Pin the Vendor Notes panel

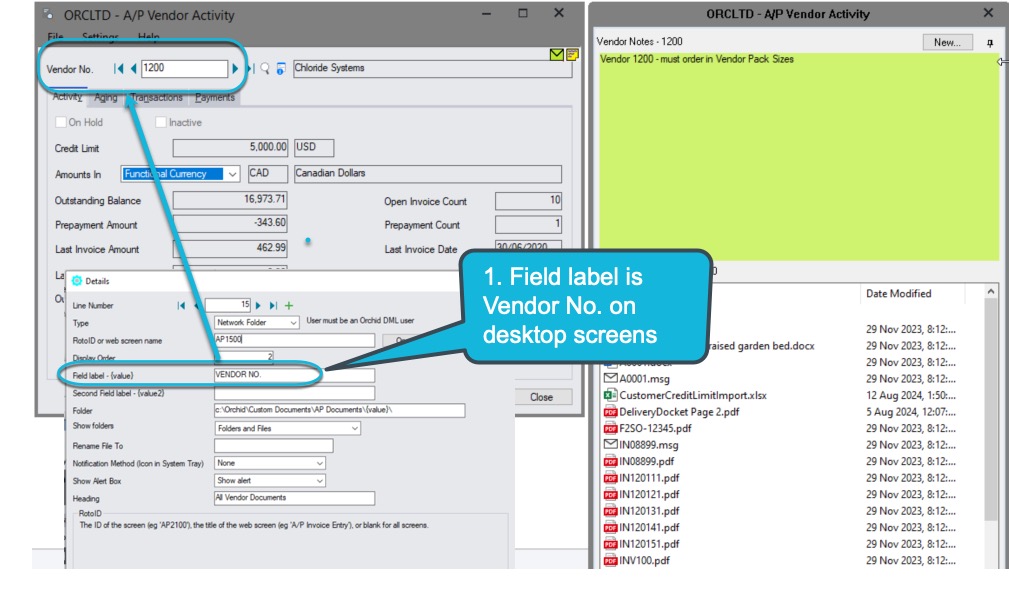pyautogui.click(x=990, y=43)
